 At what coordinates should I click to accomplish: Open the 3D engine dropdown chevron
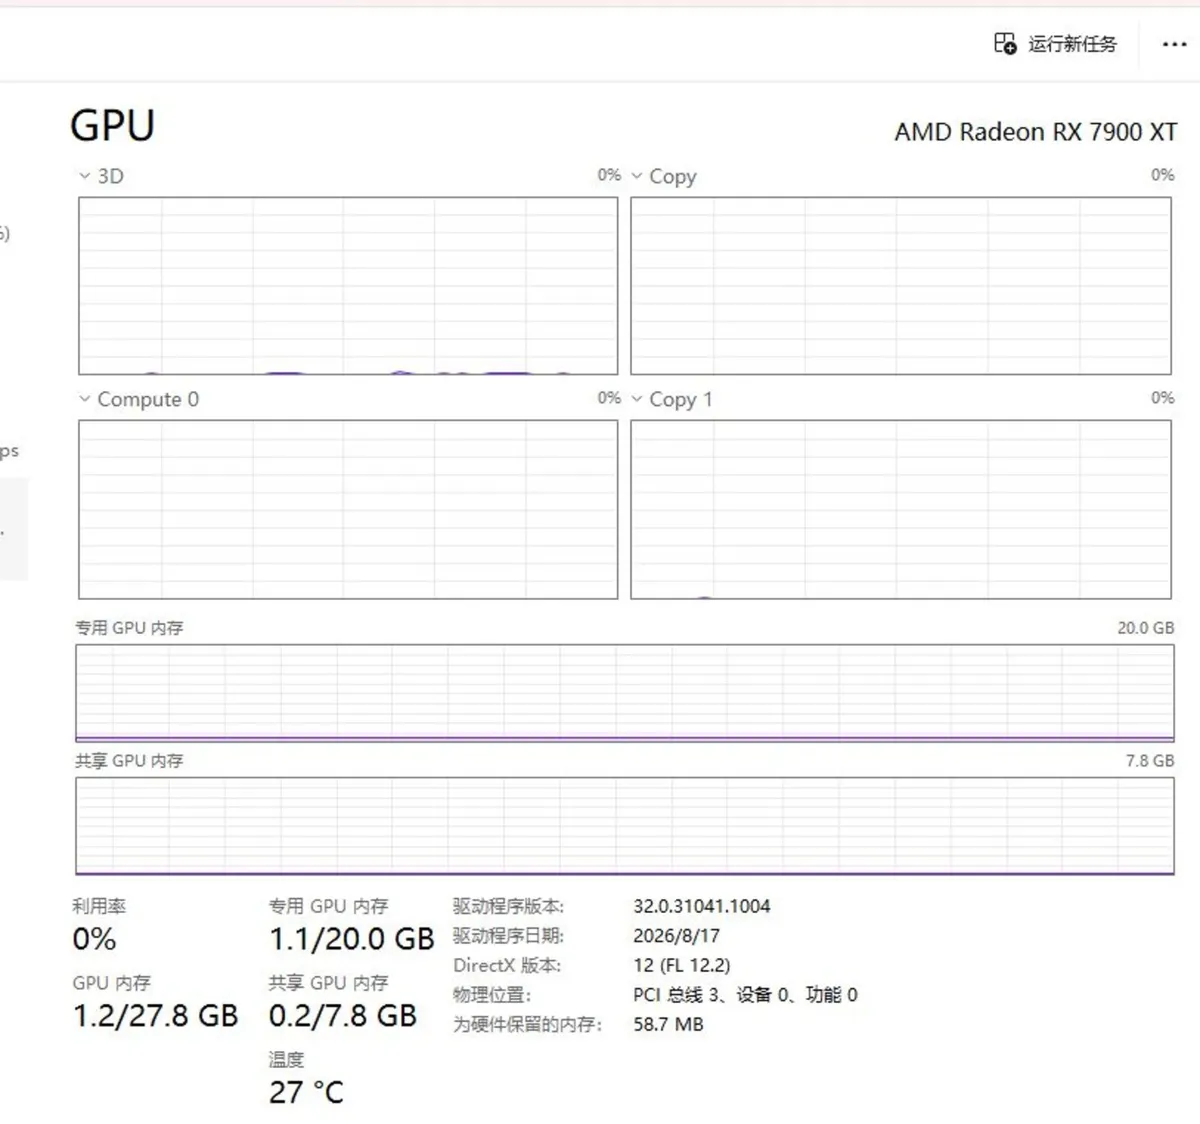85,176
